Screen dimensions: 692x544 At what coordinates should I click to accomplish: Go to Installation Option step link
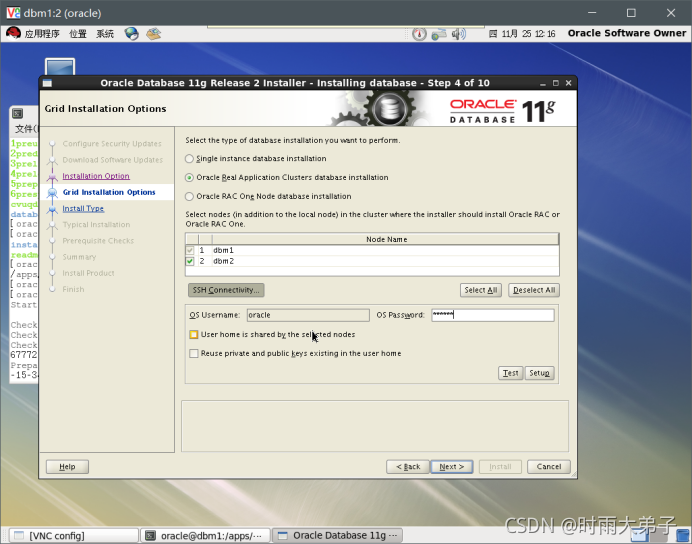96,176
